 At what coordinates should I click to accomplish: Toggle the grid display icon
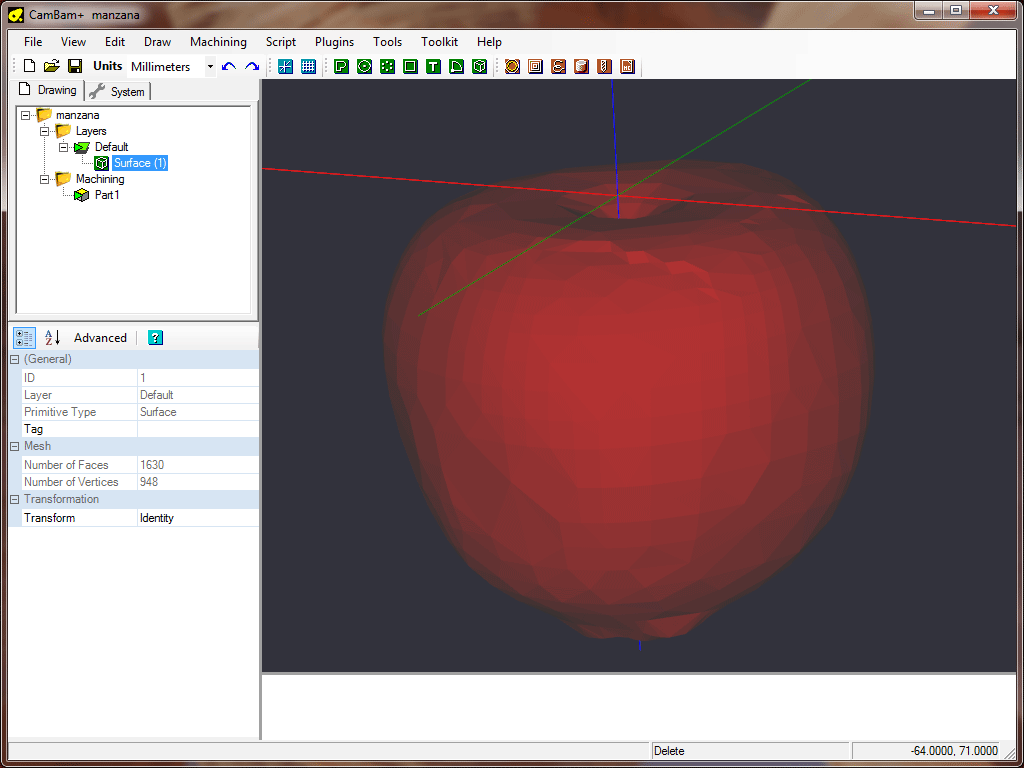pos(308,67)
